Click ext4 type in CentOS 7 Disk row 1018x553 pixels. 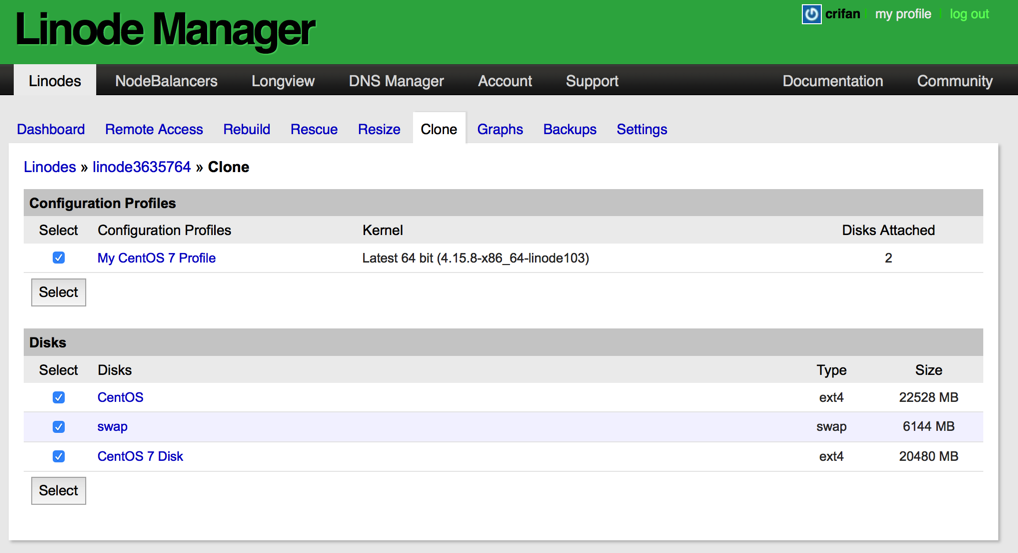tap(831, 456)
